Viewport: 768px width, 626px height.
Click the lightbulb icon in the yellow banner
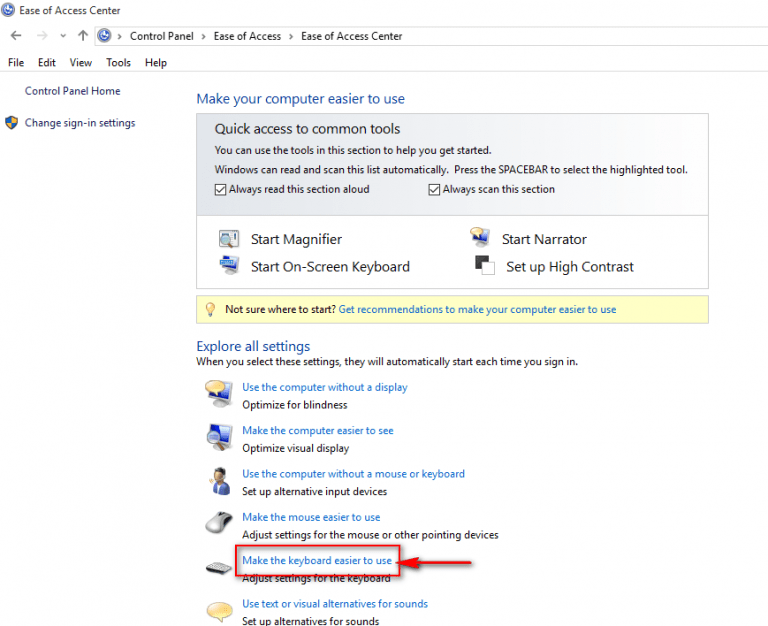click(x=209, y=310)
